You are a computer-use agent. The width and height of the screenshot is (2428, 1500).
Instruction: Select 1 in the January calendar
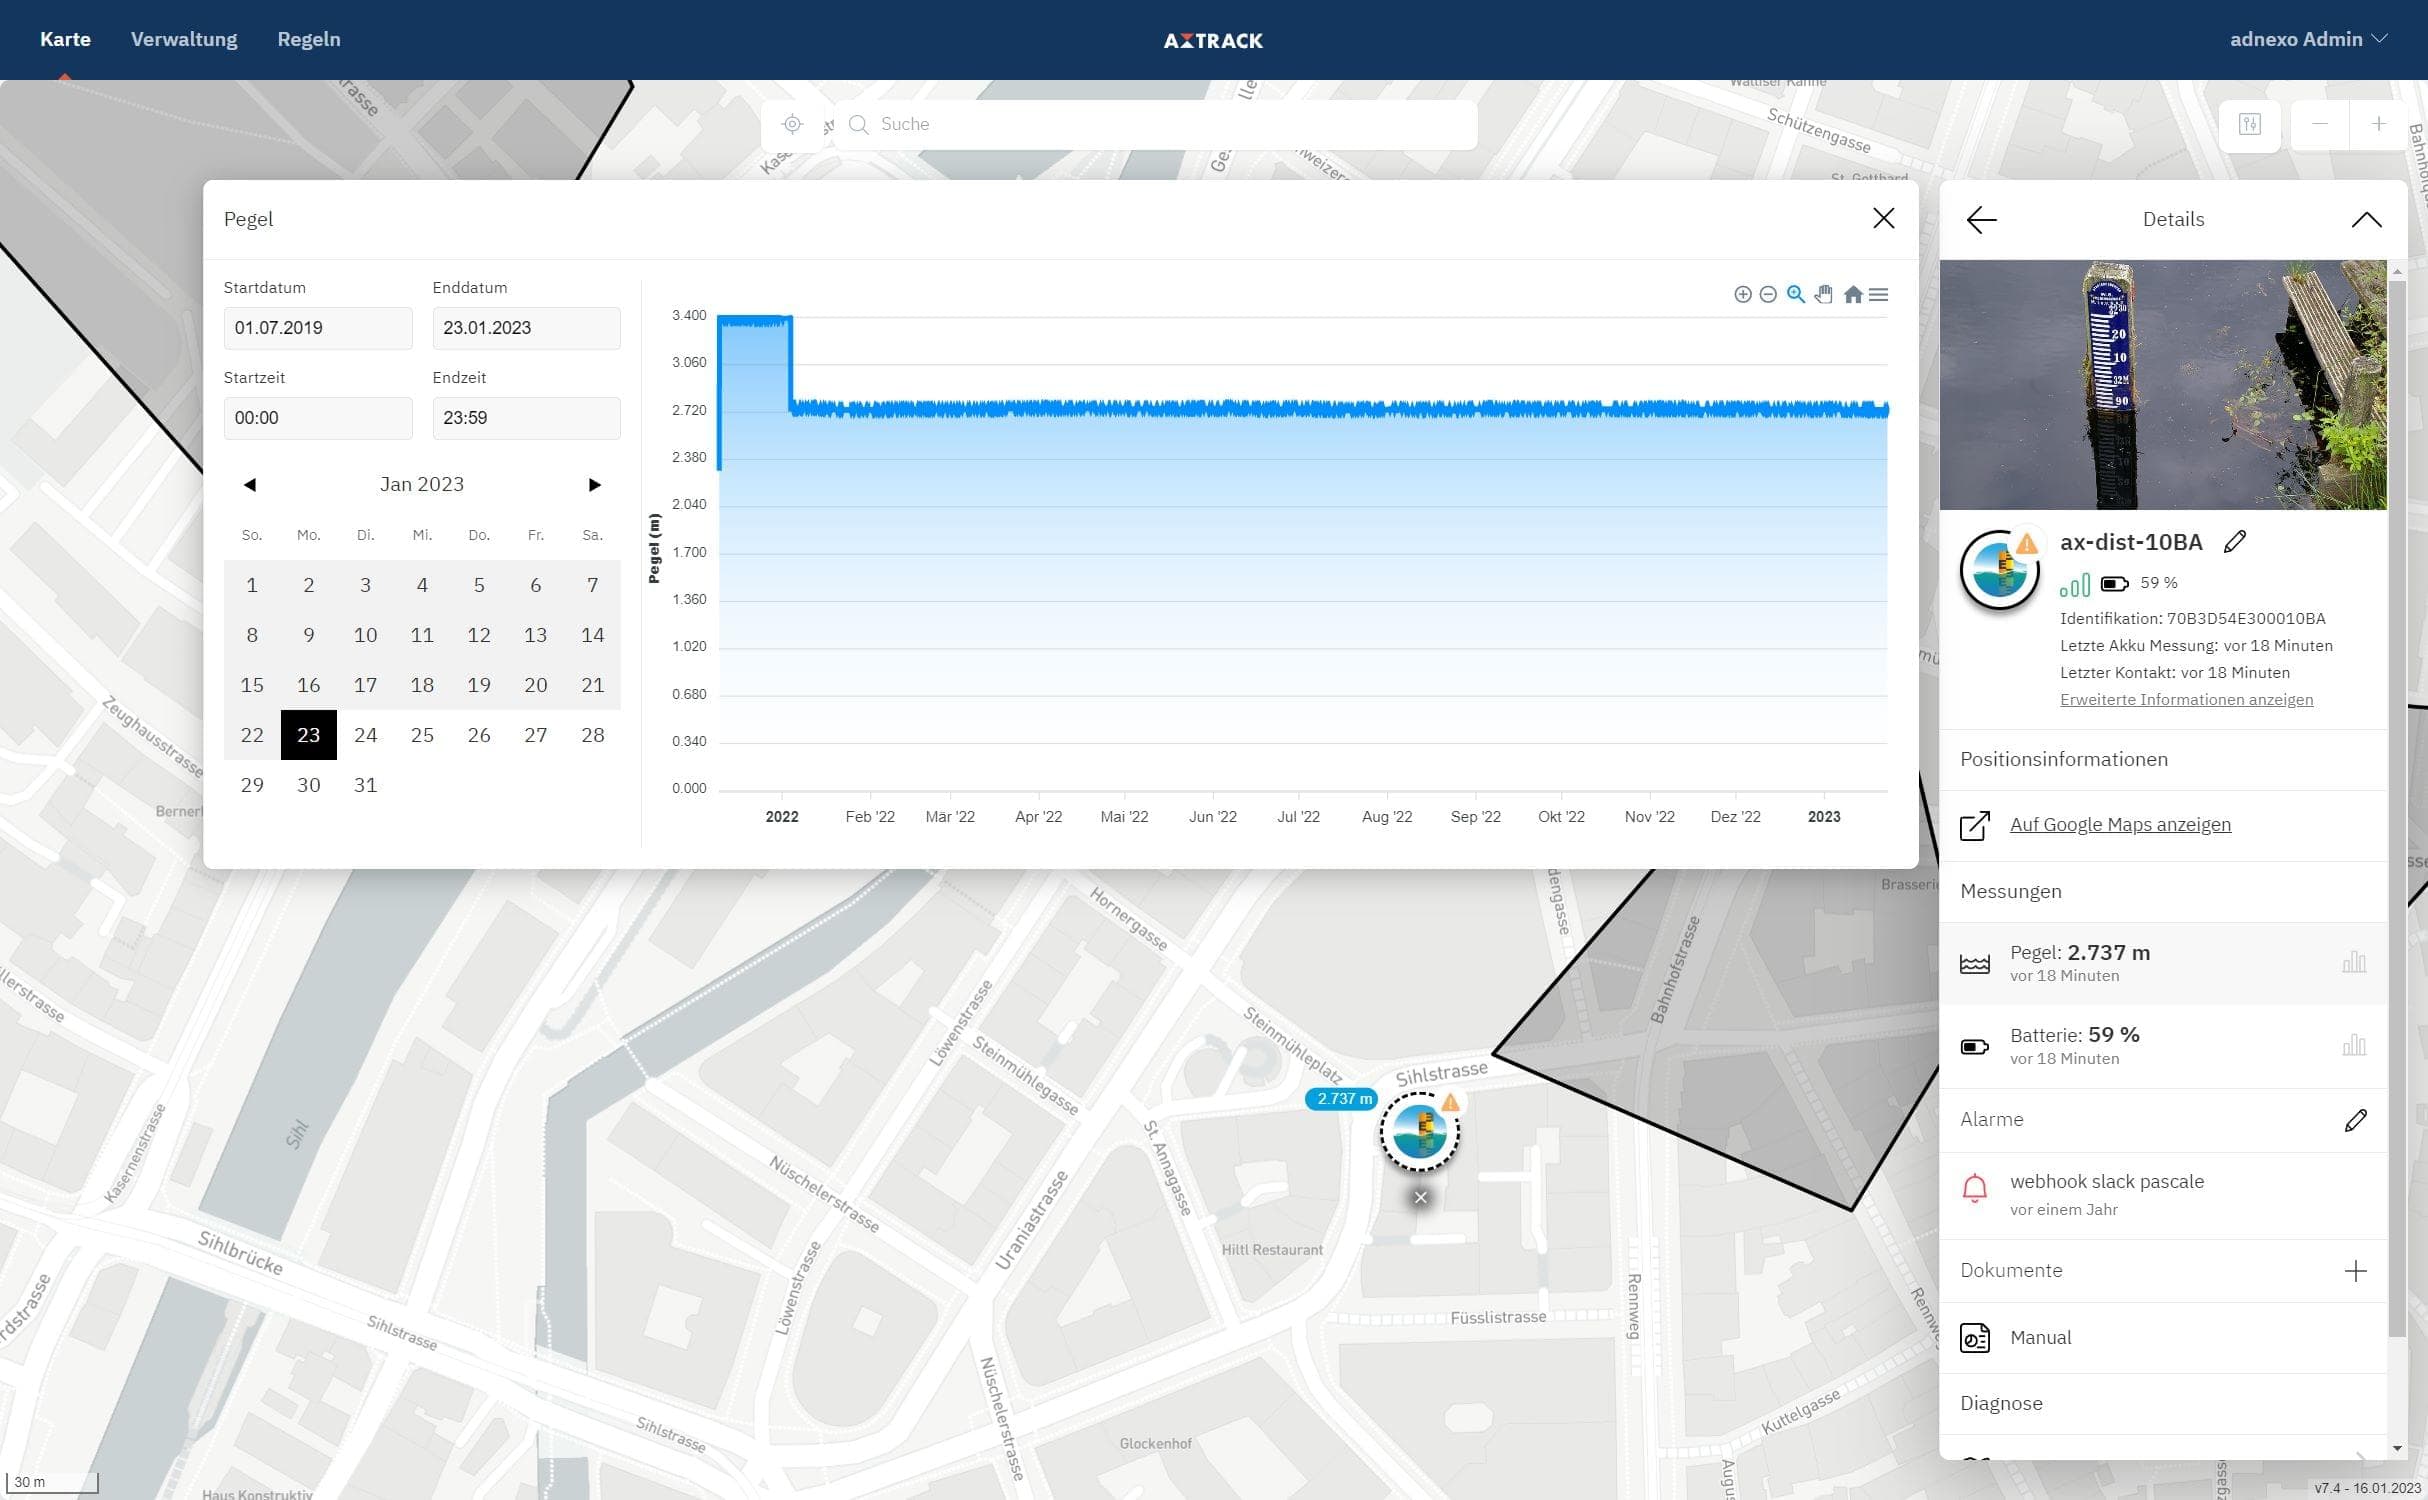[252, 585]
